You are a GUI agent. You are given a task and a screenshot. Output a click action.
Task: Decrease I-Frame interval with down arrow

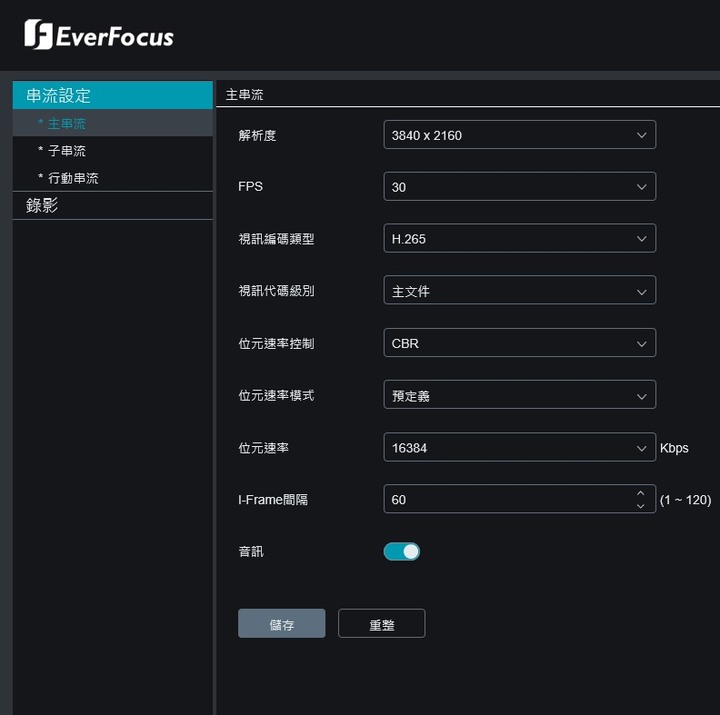pyautogui.click(x=641, y=506)
